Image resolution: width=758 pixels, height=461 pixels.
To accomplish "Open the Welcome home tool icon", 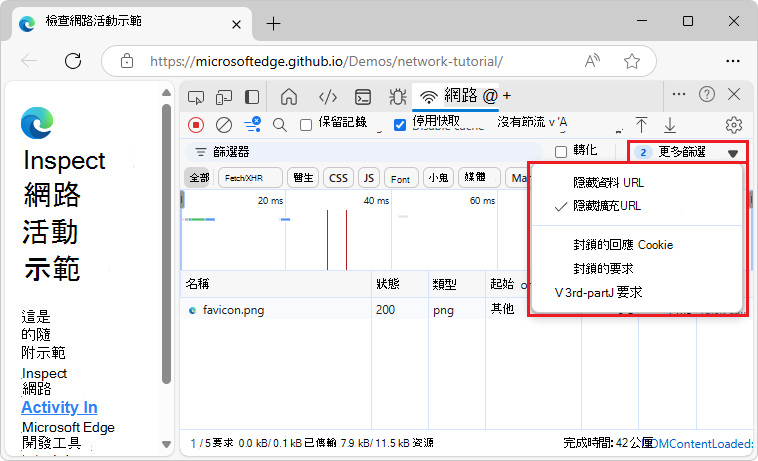I will 289,97.
